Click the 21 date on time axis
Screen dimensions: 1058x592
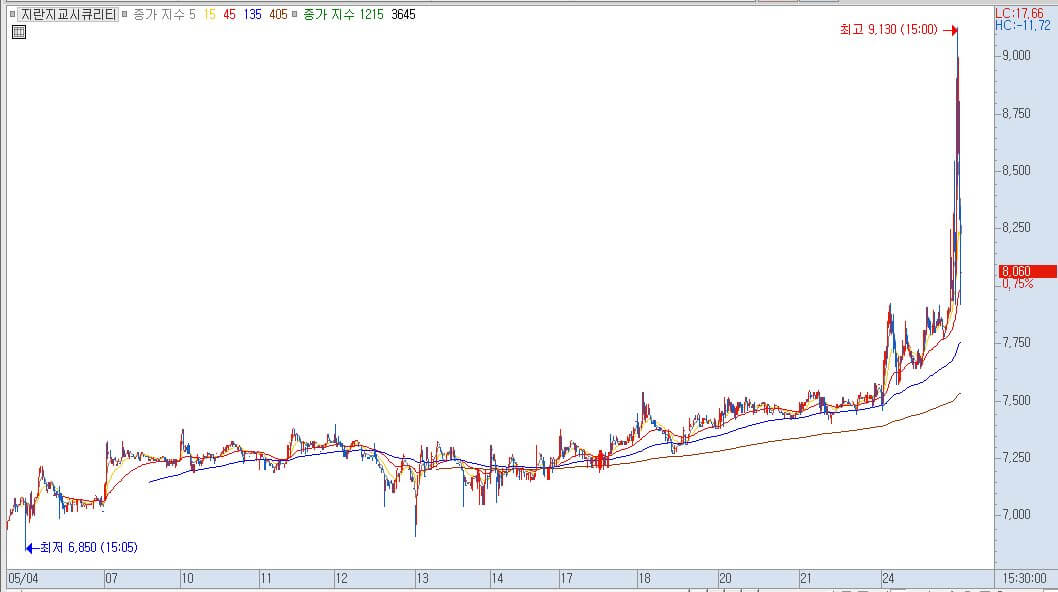pyautogui.click(x=806, y=578)
